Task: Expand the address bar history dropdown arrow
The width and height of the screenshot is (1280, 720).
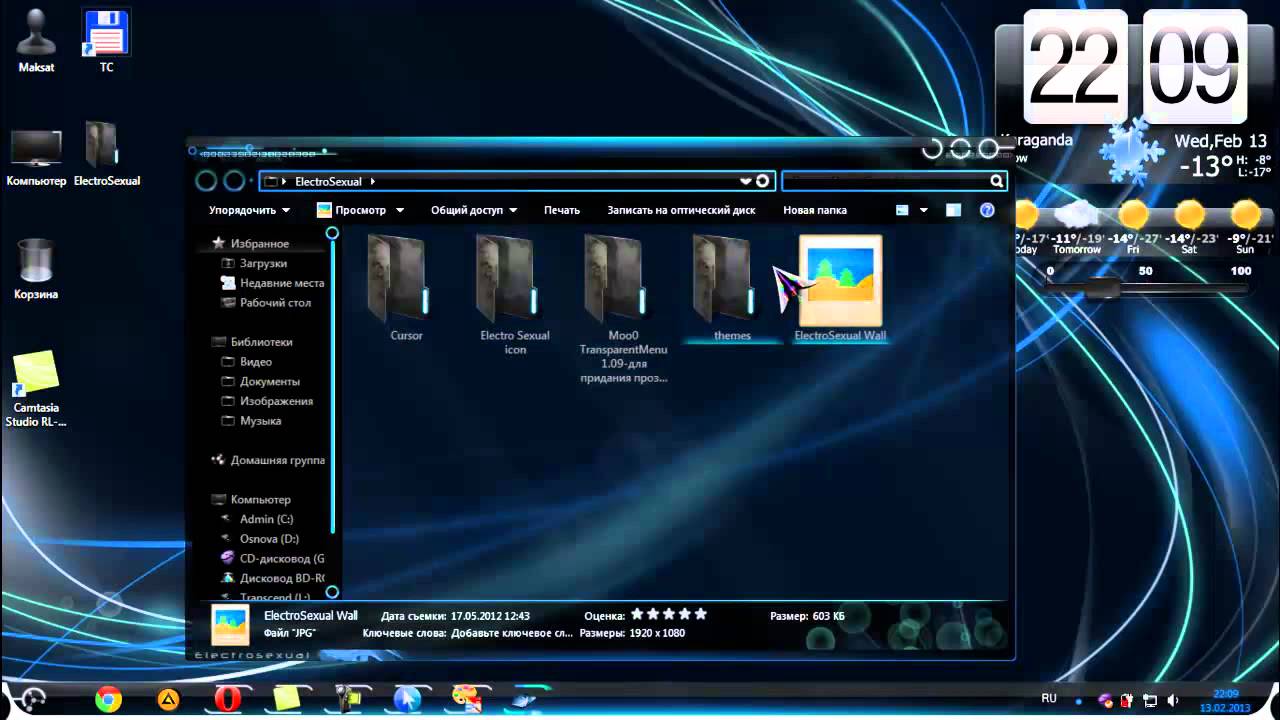Action: [745, 181]
